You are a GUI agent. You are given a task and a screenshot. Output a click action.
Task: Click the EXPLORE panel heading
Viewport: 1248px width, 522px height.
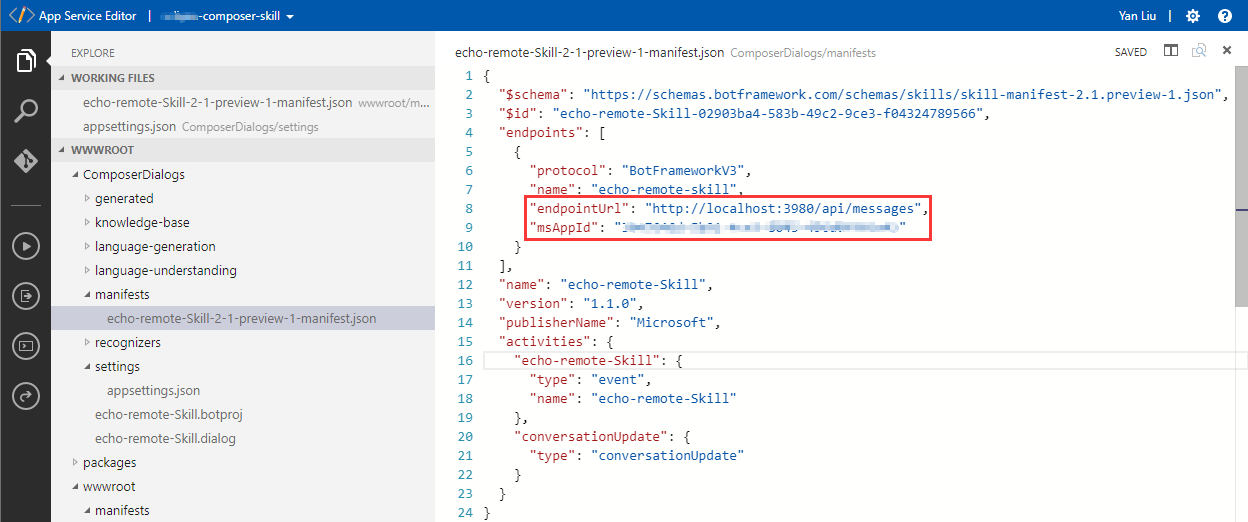93,53
